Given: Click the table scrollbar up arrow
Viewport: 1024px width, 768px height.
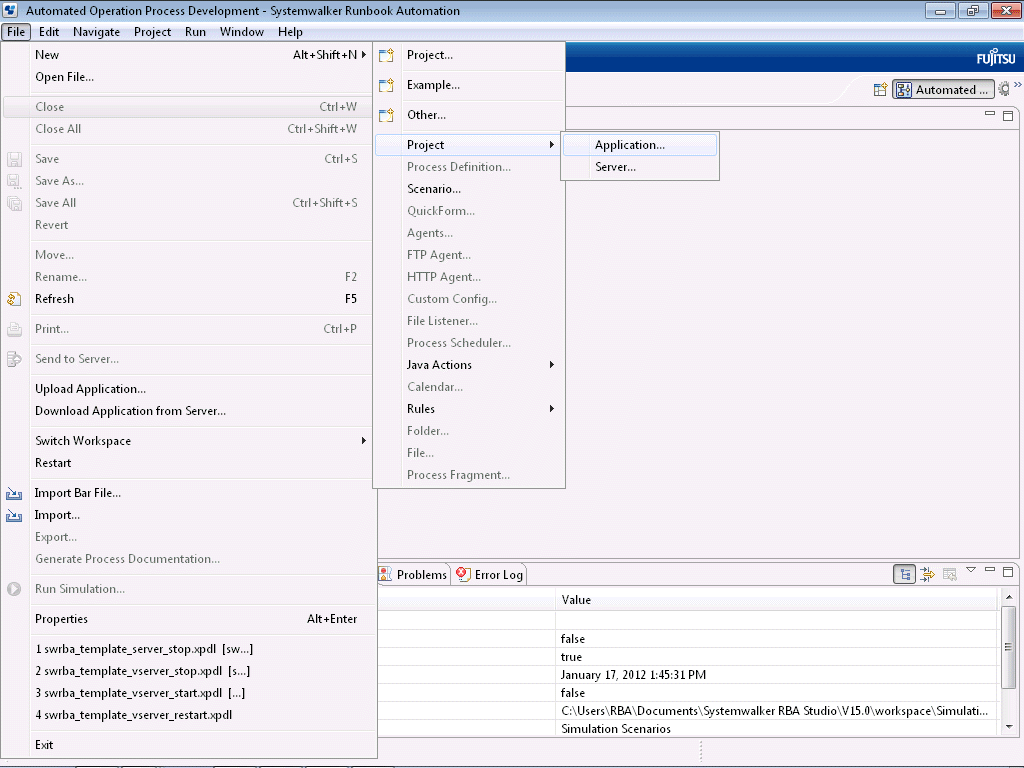Looking at the screenshot, I should [x=1009, y=597].
